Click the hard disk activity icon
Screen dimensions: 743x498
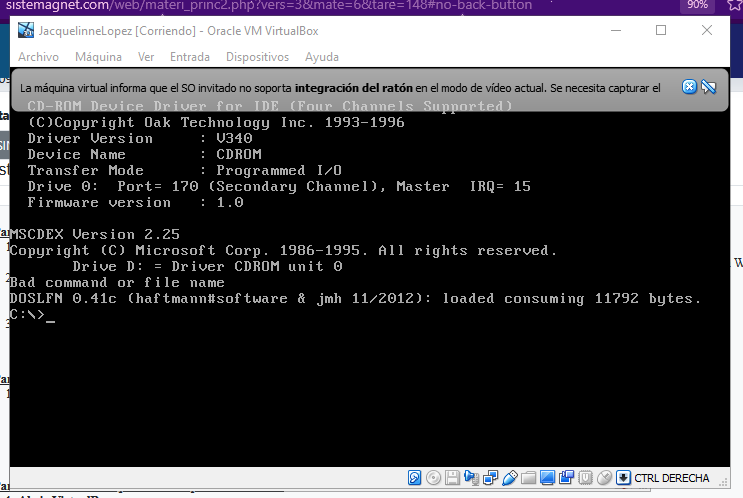(417, 478)
